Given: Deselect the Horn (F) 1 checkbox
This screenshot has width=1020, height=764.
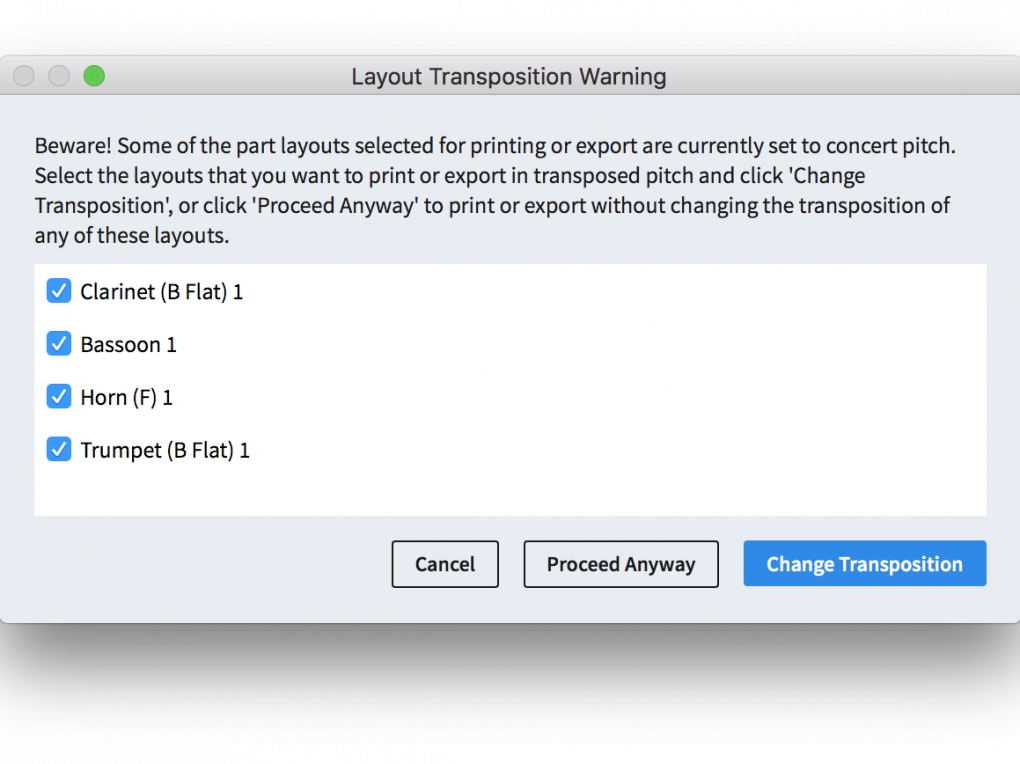Looking at the screenshot, I should 59,396.
